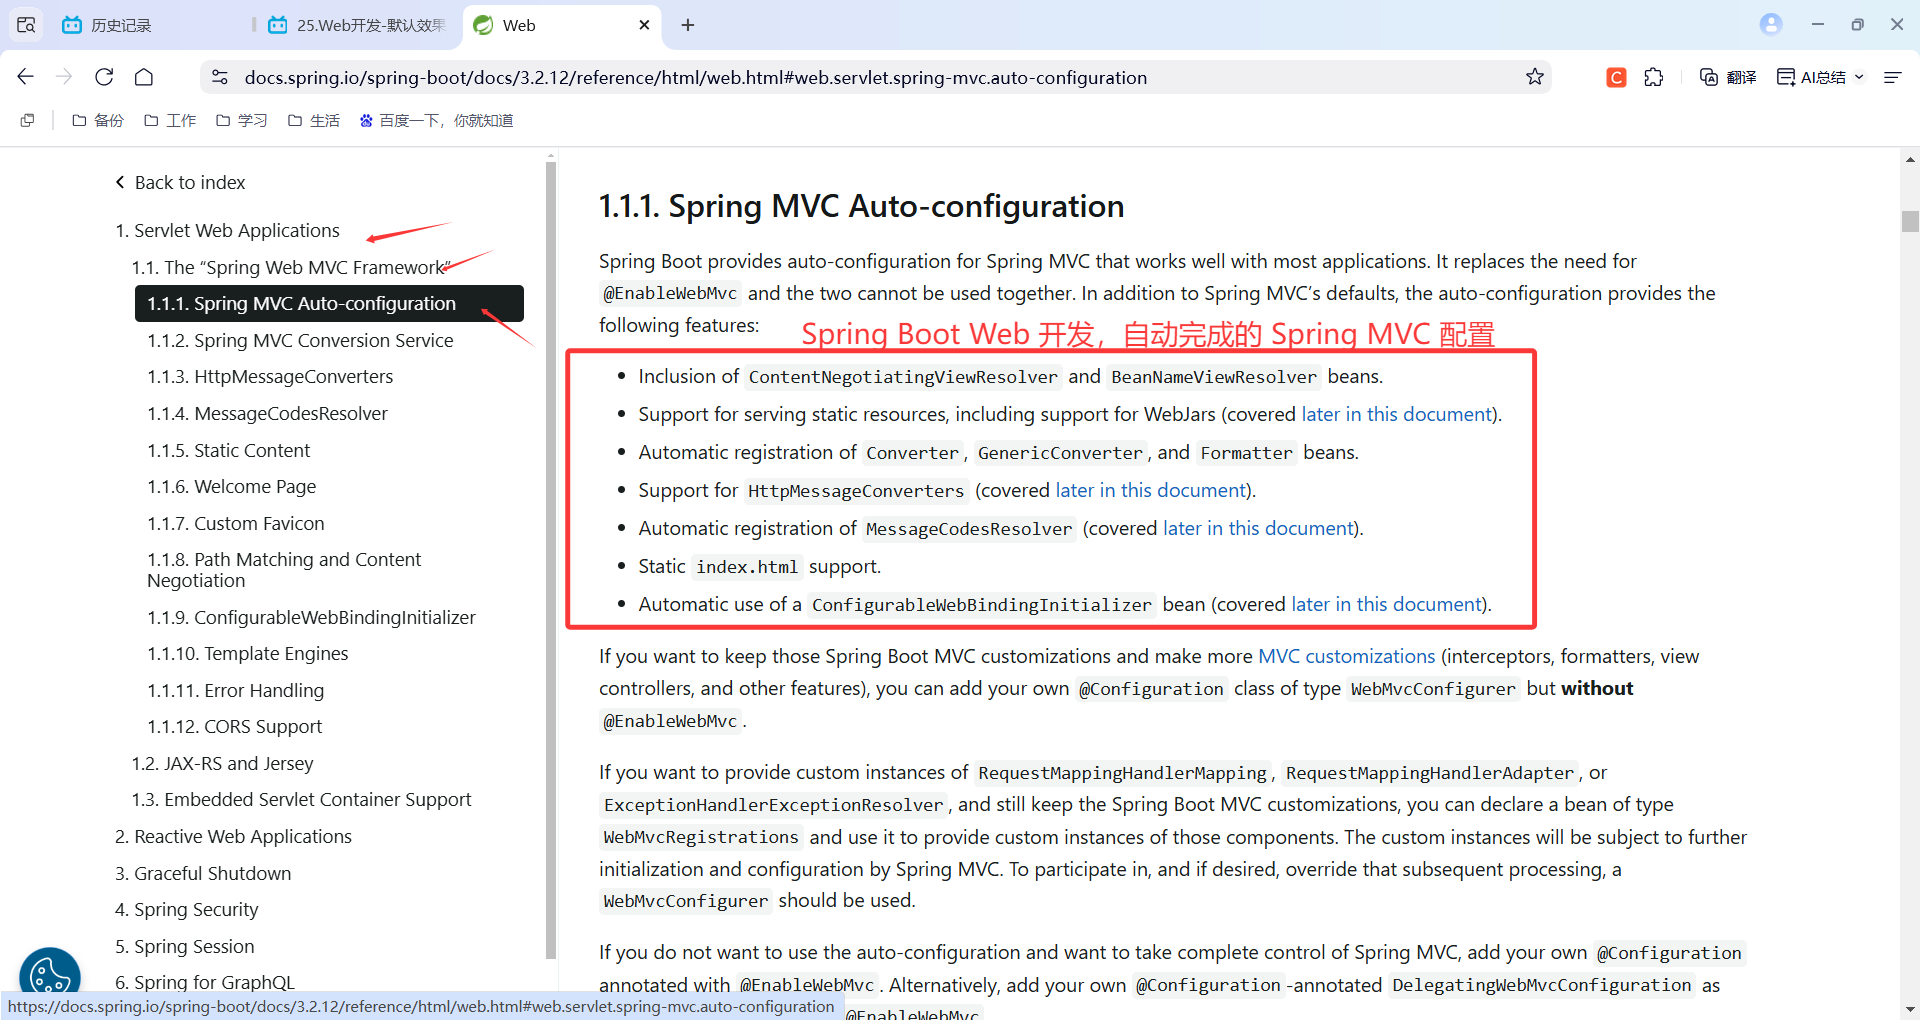Go forward with the forward arrow
Viewport: 1920px width, 1020px height.
(x=65, y=77)
